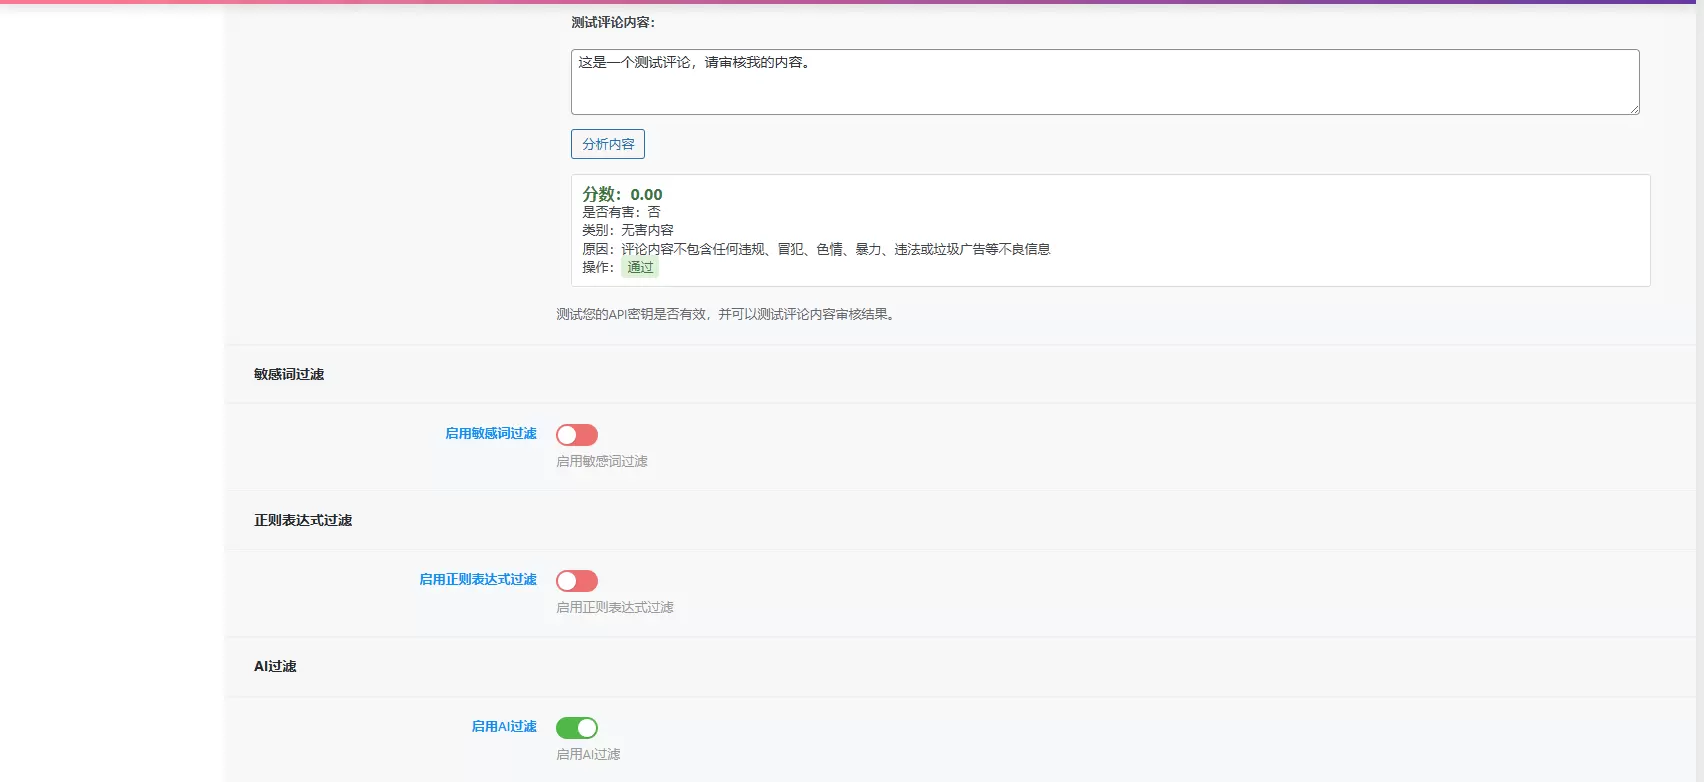Click the API密钥 test help description
This screenshot has width=1704, height=782.
pos(726,314)
